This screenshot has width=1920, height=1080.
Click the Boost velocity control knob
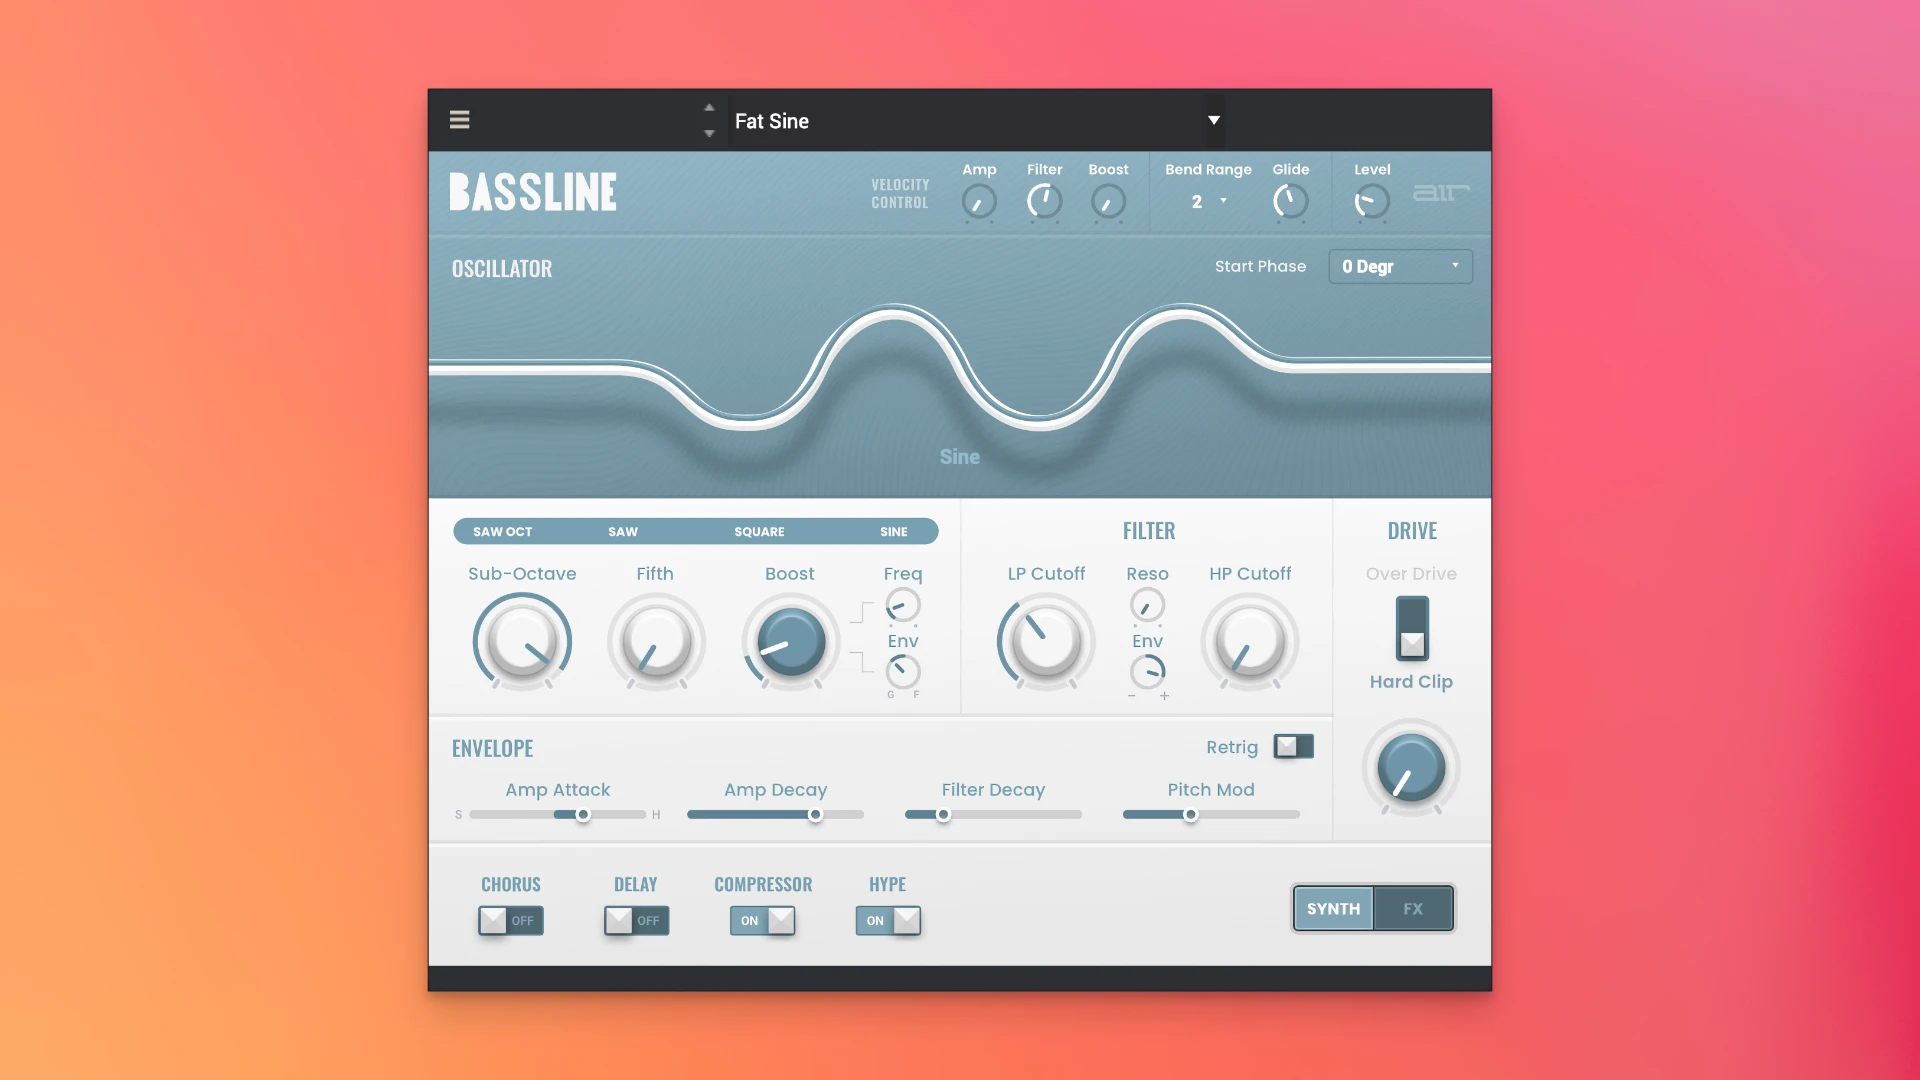click(1108, 200)
